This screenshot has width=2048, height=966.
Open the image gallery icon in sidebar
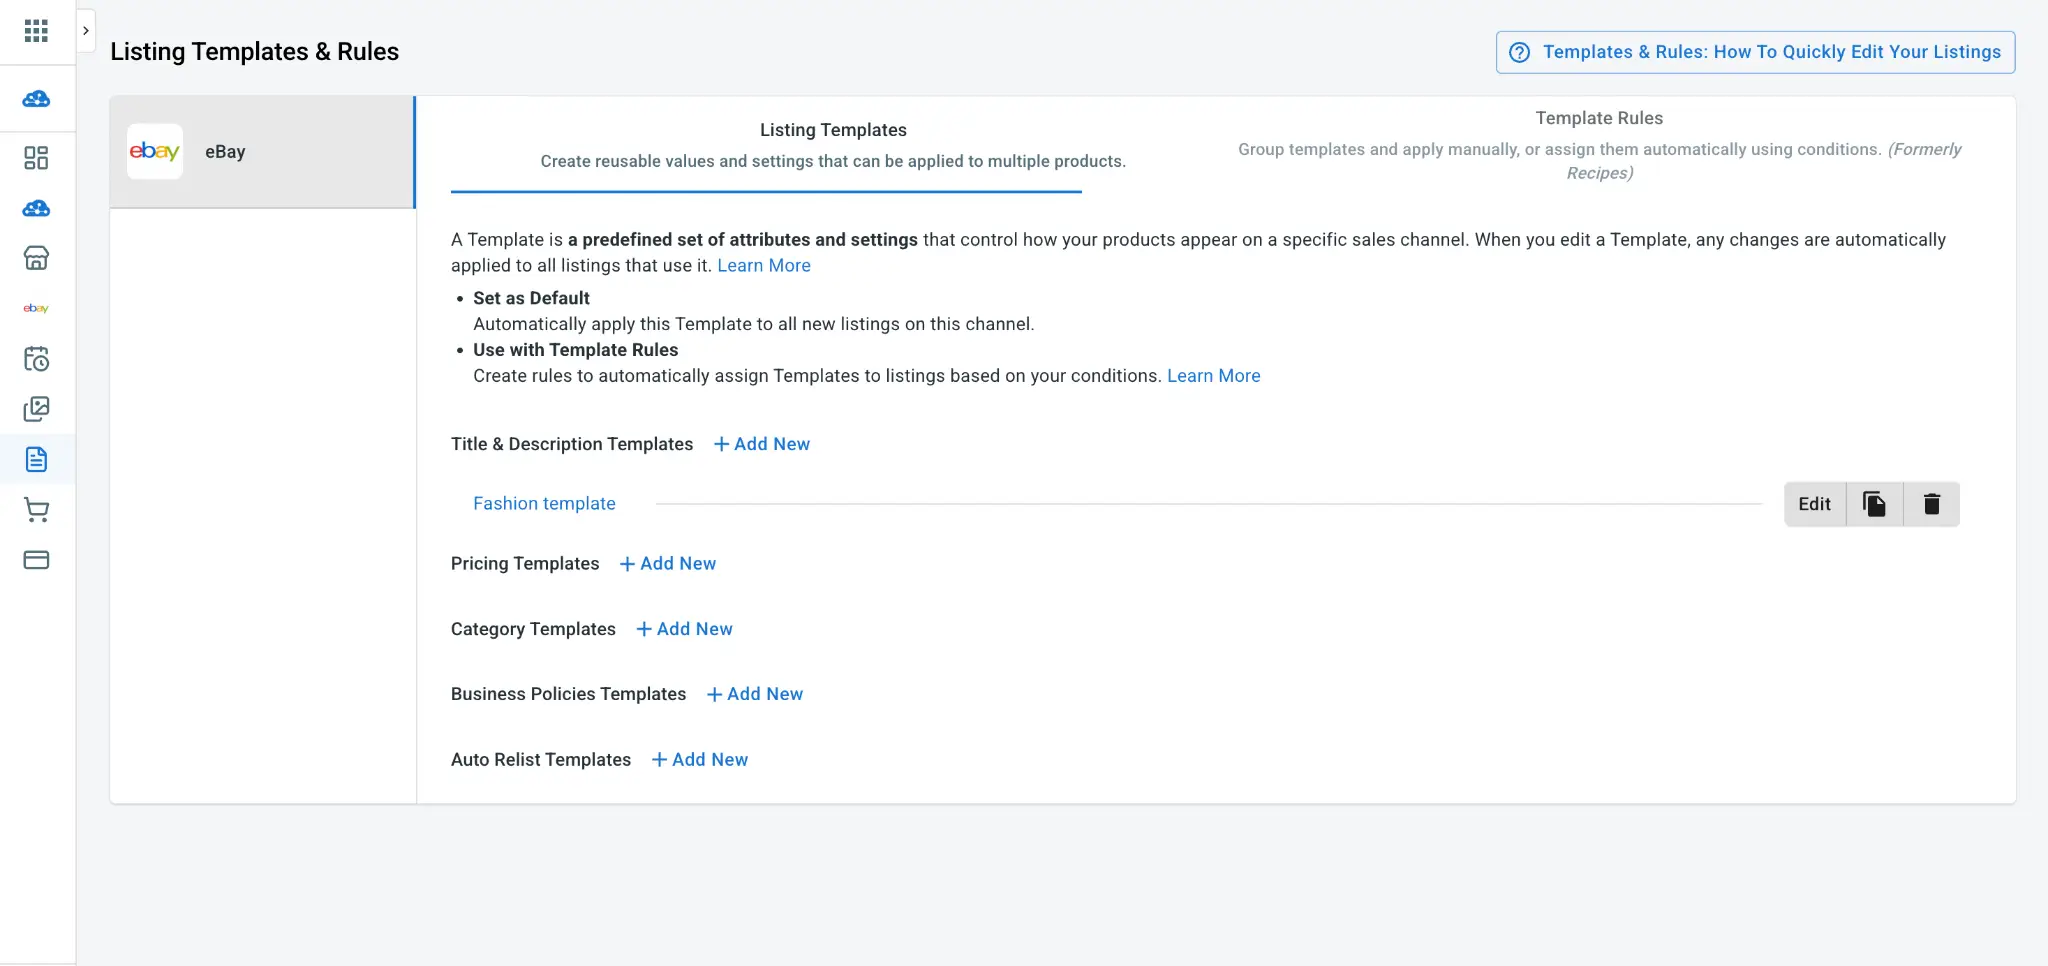point(36,409)
